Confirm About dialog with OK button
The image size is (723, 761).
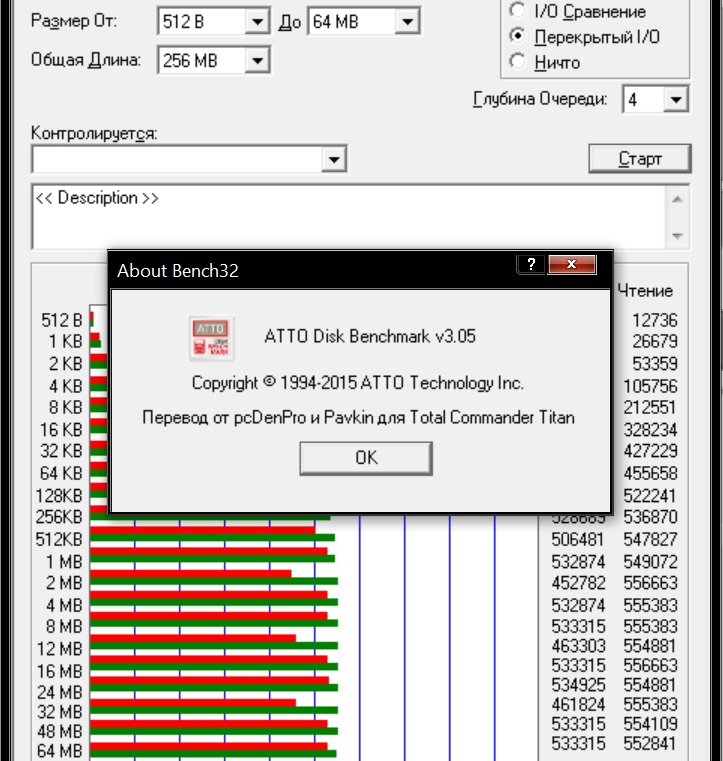pyautogui.click(x=366, y=458)
